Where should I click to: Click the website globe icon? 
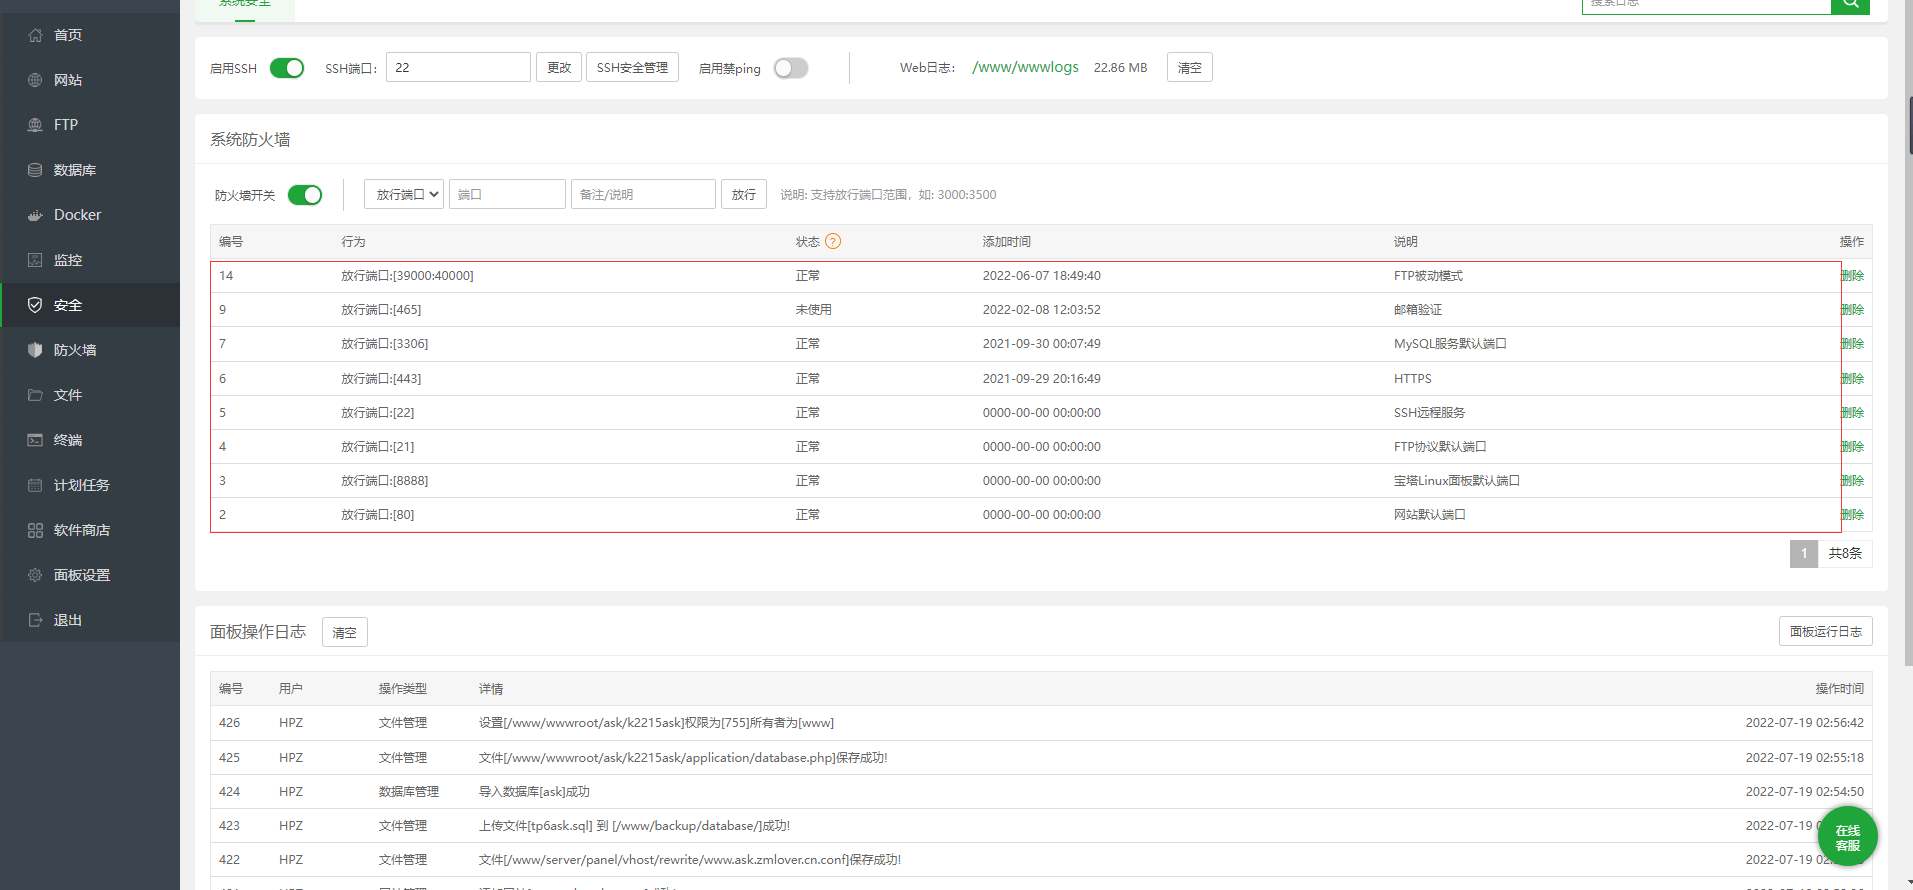click(35, 80)
